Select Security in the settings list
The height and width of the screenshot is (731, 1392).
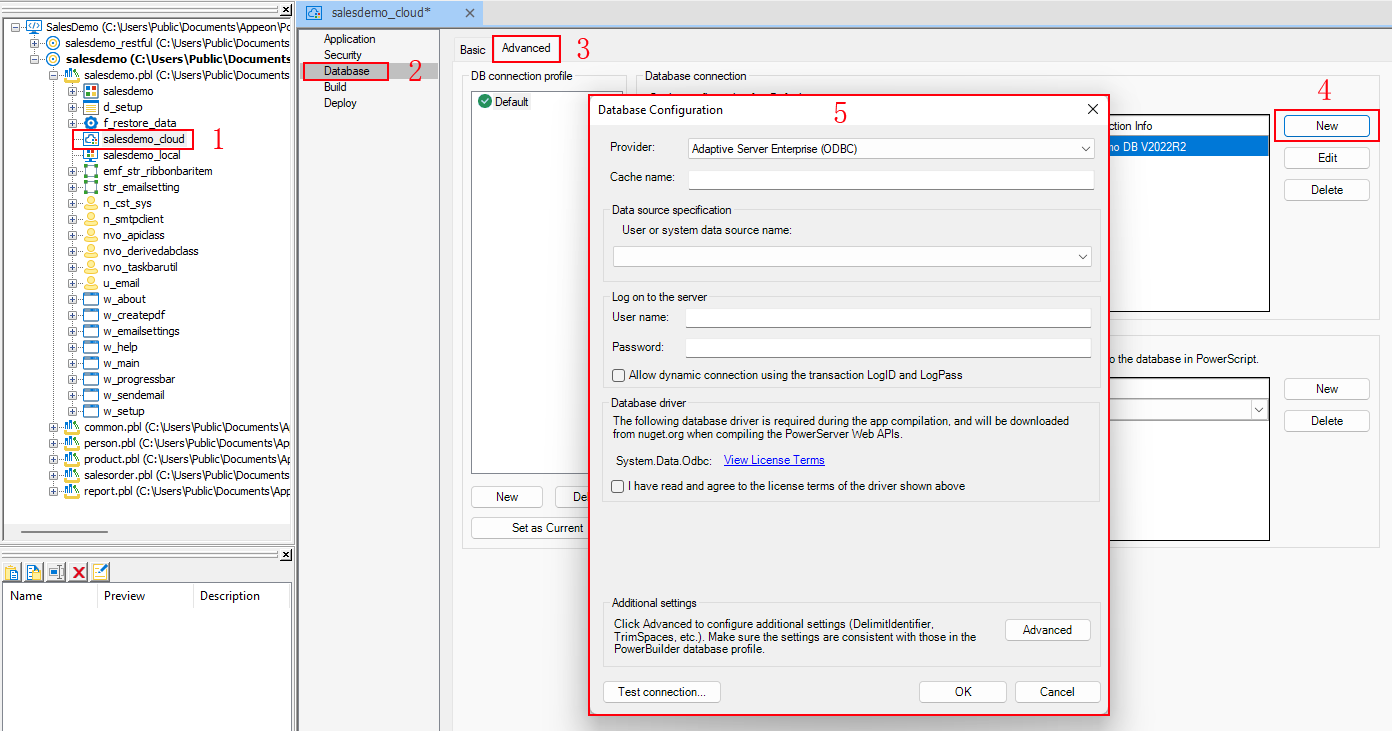[342, 55]
